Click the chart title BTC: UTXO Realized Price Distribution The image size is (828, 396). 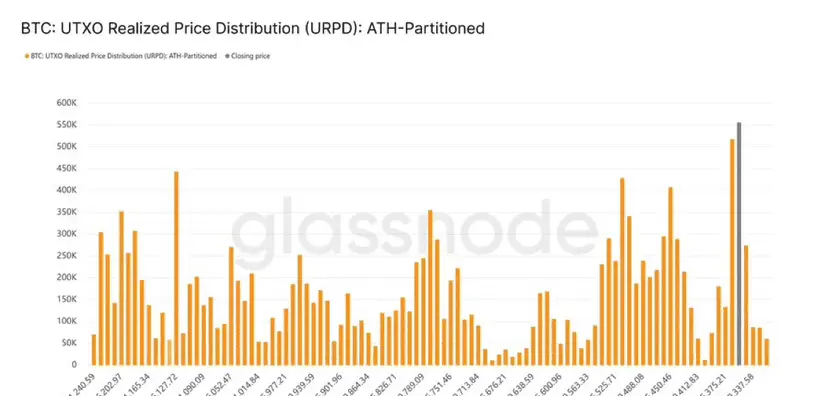(253, 28)
